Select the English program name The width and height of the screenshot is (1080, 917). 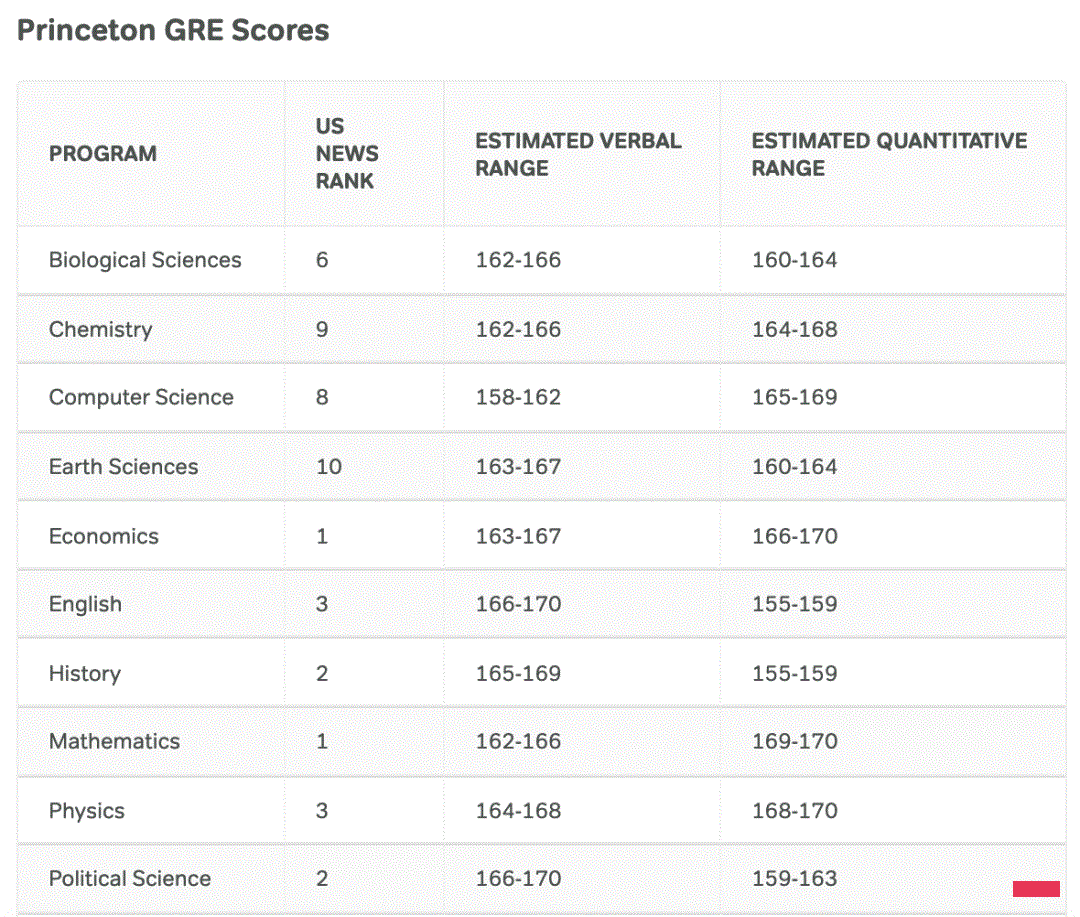pos(85,604)
